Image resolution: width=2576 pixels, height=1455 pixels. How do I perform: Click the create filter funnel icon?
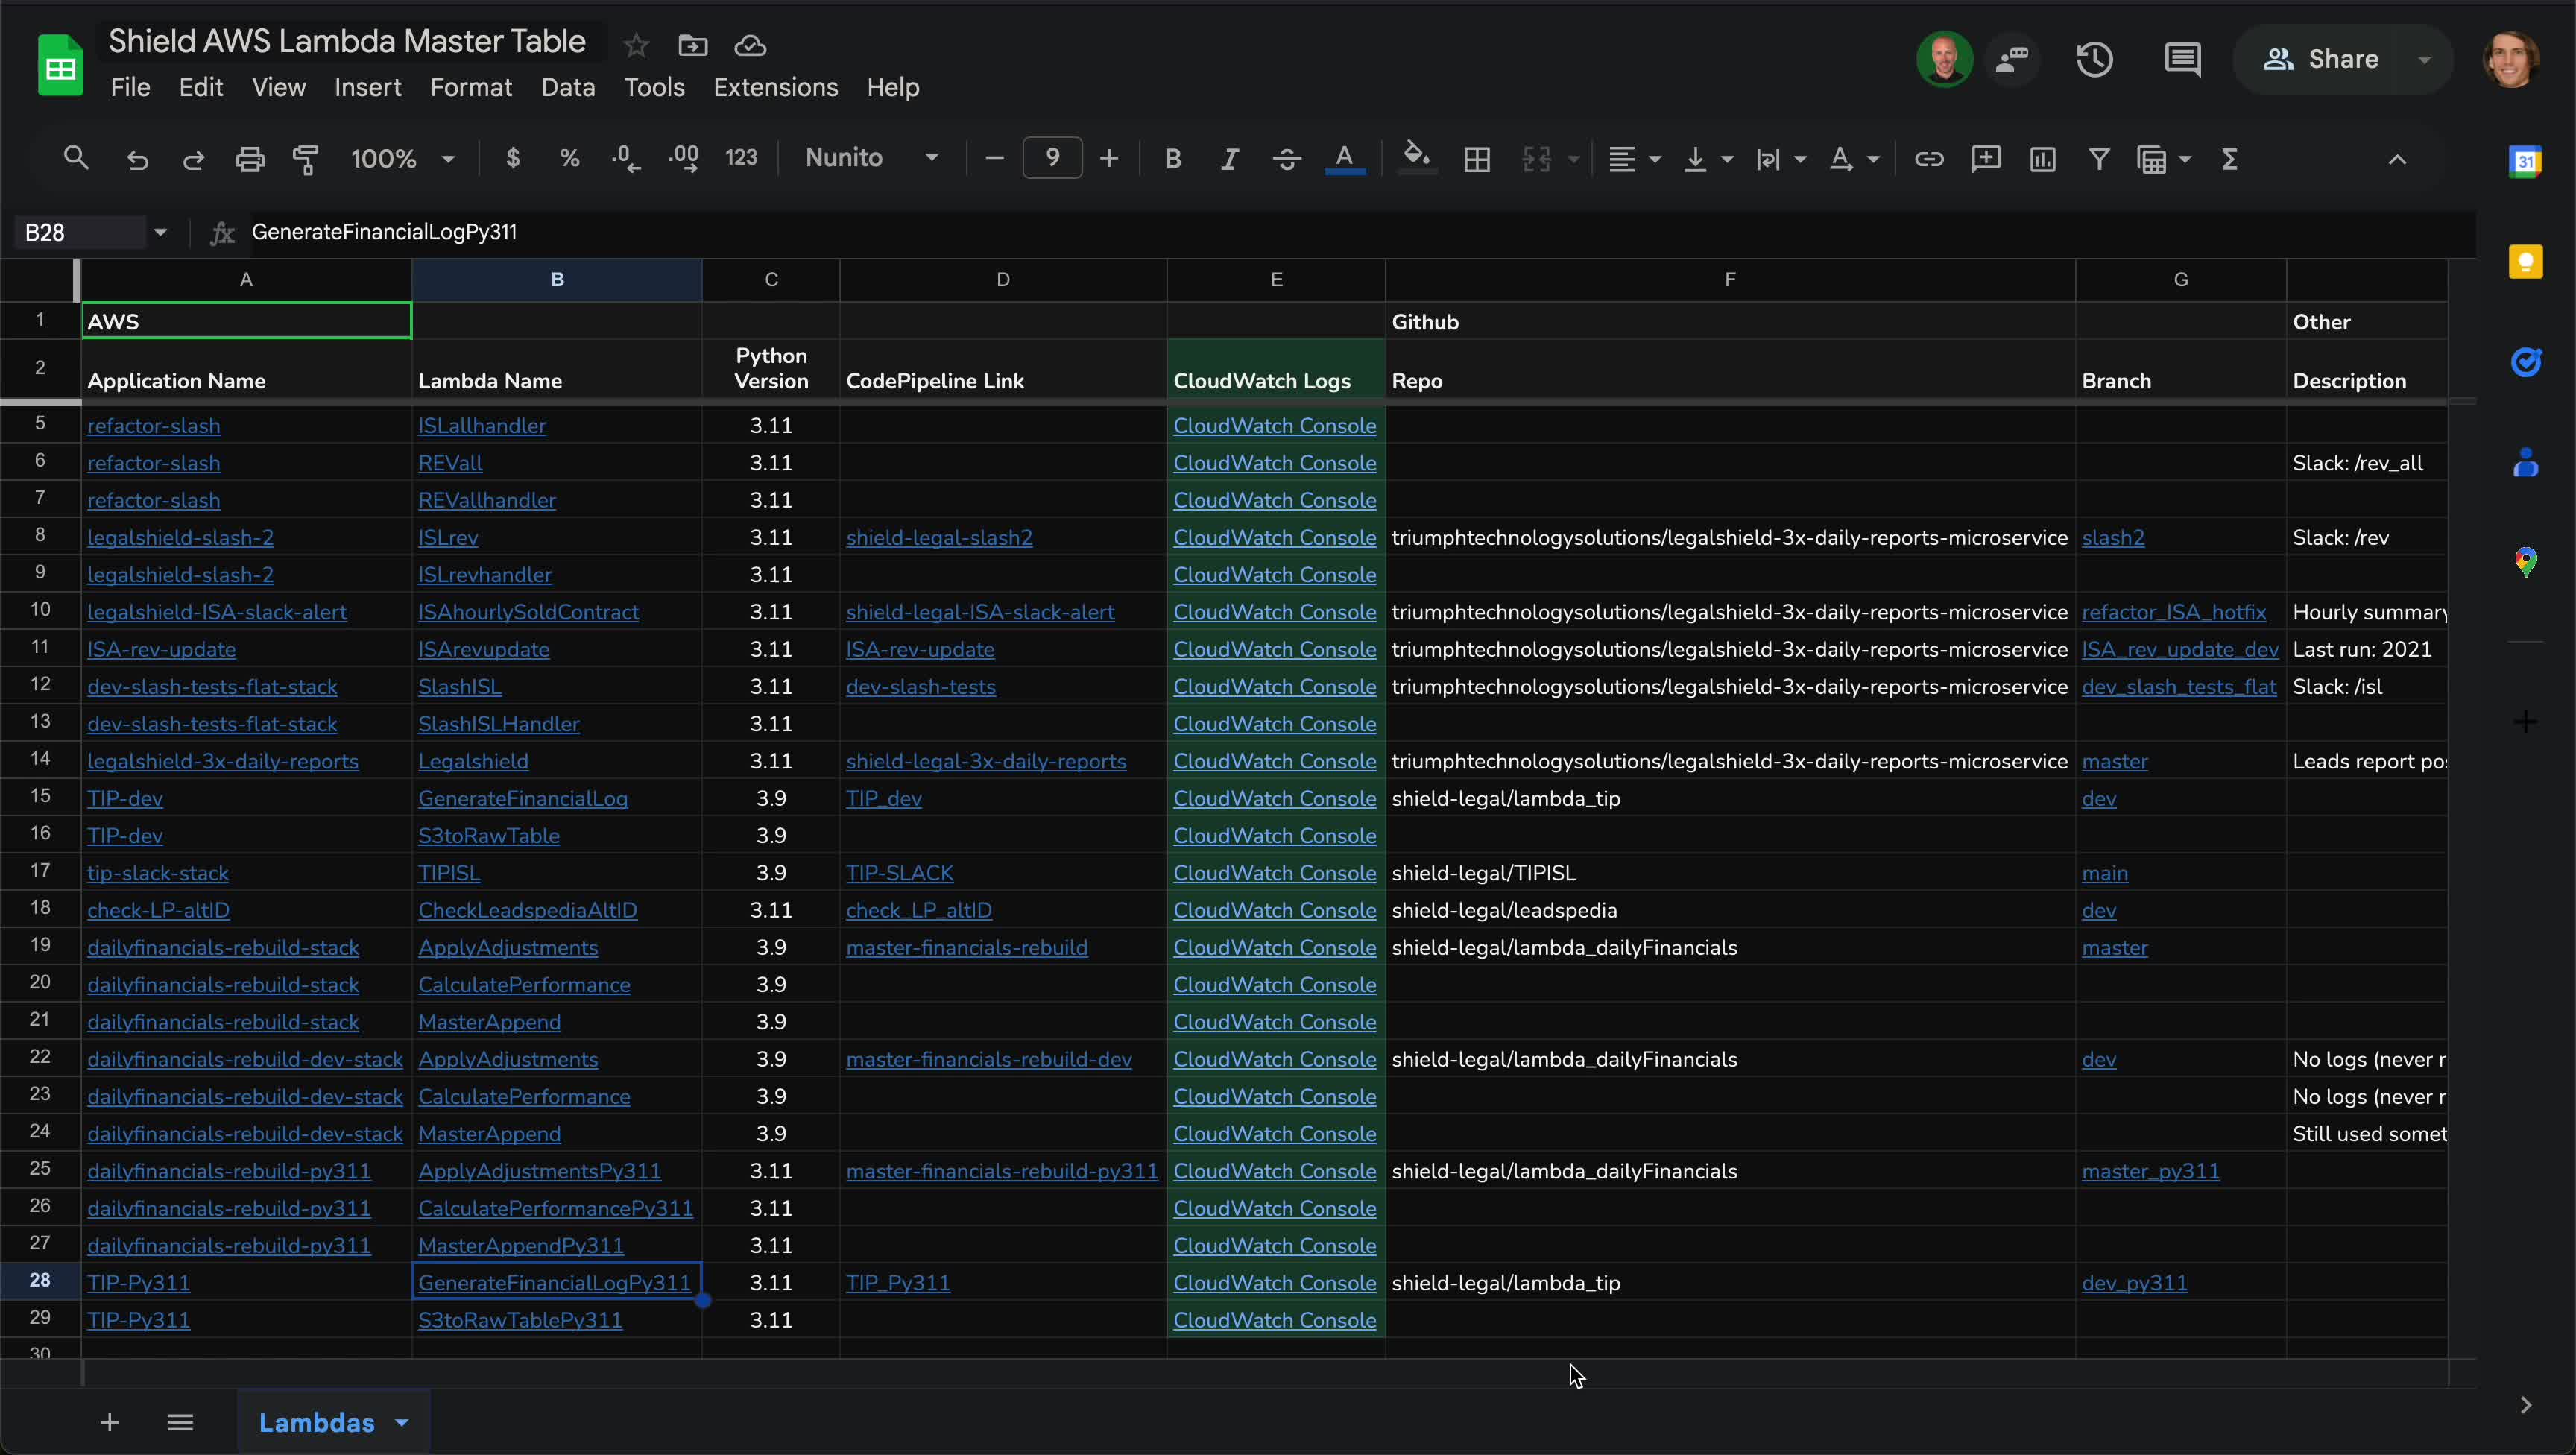(x=2099, y=159)
